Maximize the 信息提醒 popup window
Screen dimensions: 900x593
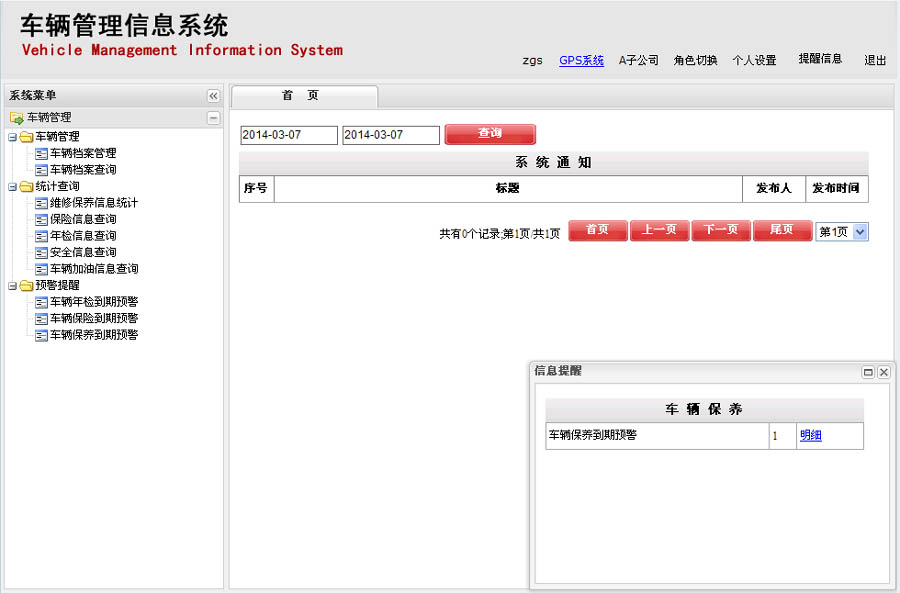point(868,372)
